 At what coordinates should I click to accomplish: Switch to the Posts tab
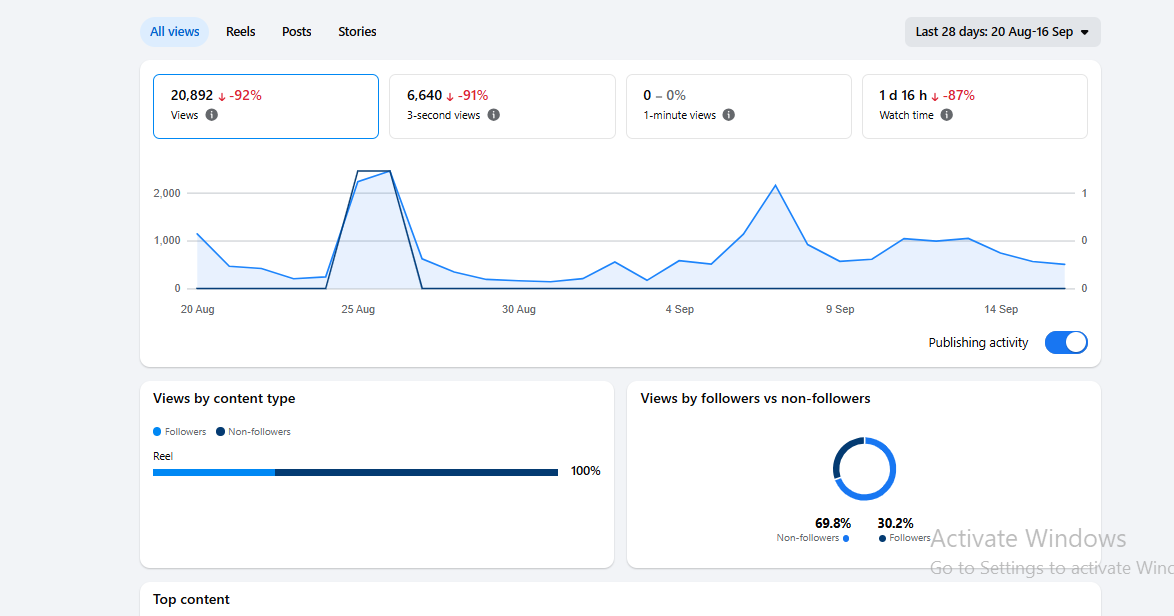point(296,32)
